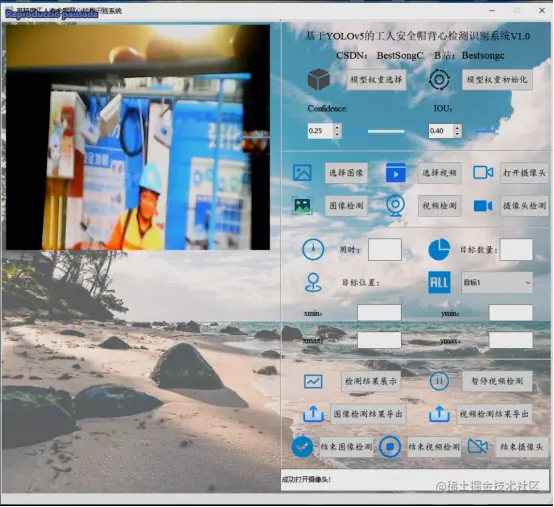Choose 选择视频 button
This screenshot has width=554, height=507.
pos(440,173)
